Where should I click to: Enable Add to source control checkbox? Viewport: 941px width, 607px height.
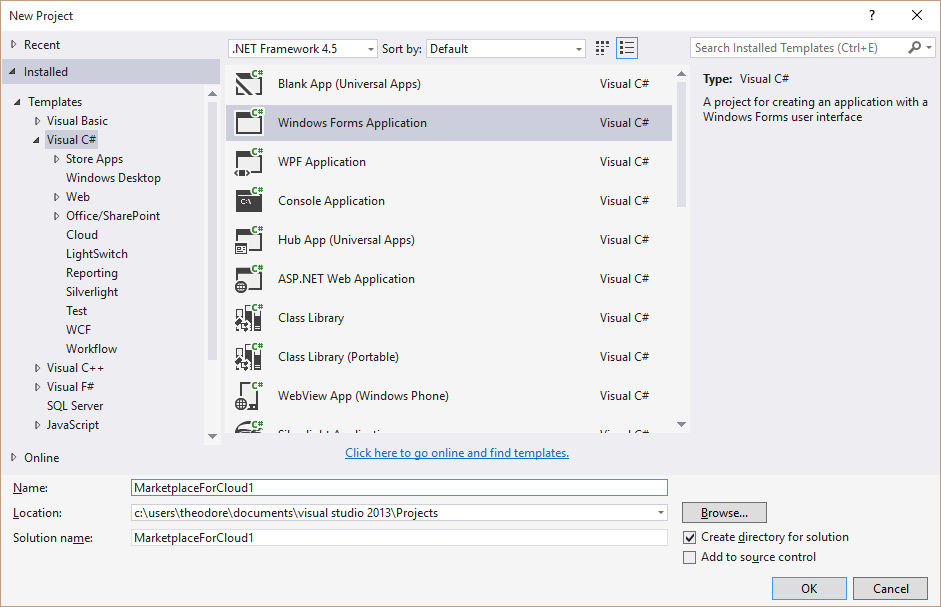tap(690, 557)
